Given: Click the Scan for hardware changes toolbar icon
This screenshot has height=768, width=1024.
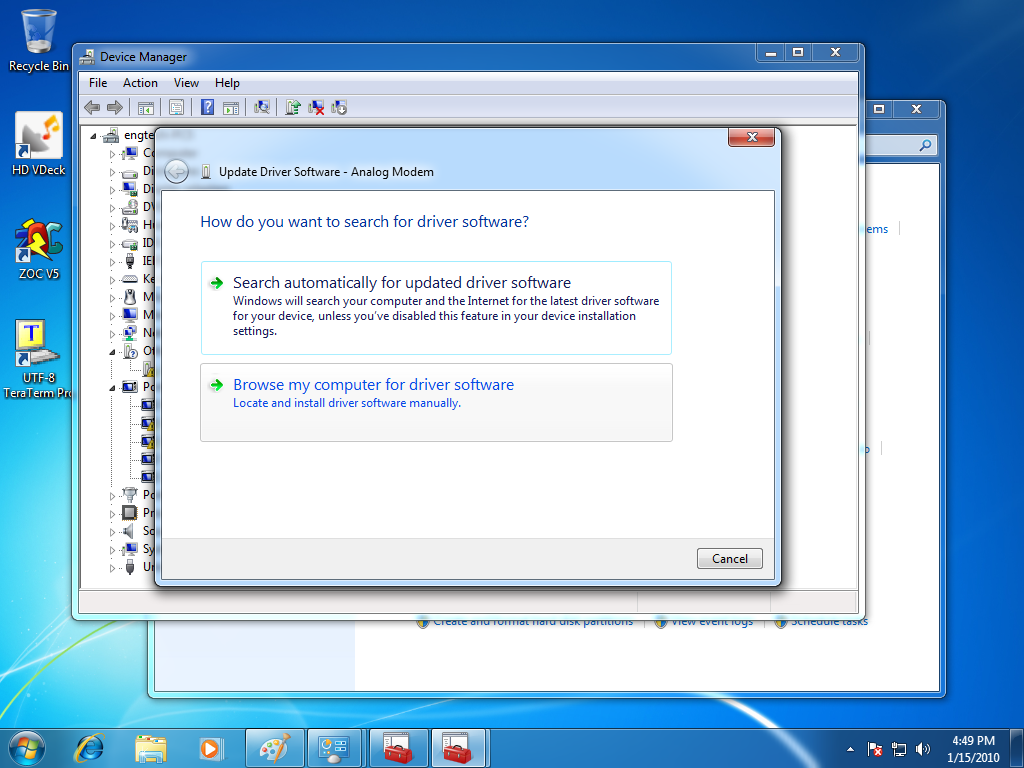Looking at the screenshot, I should coord(262,107).
